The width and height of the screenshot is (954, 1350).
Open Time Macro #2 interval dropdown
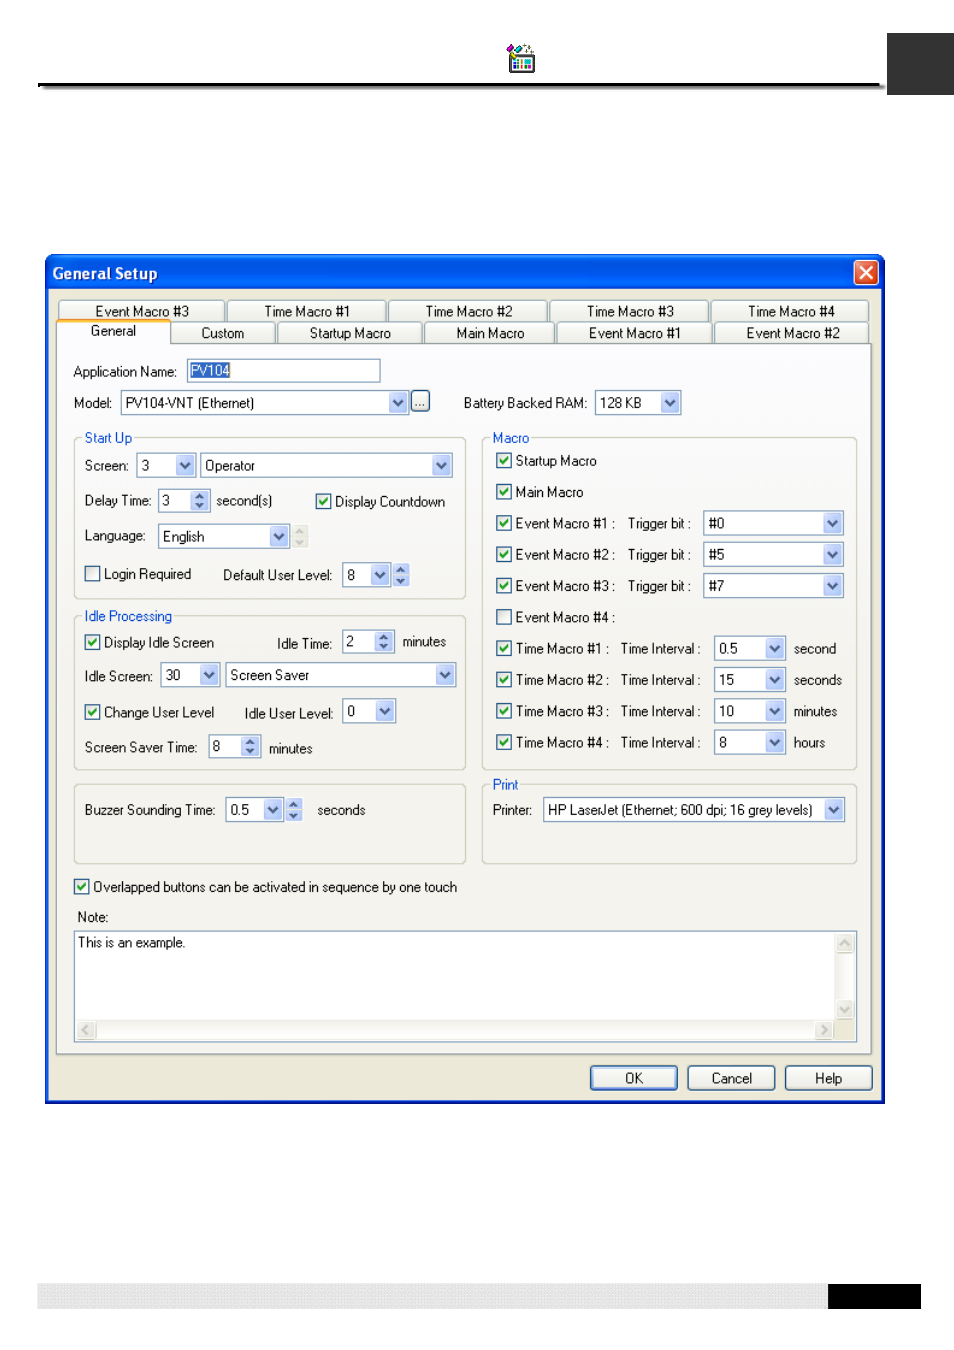point(775,680)
